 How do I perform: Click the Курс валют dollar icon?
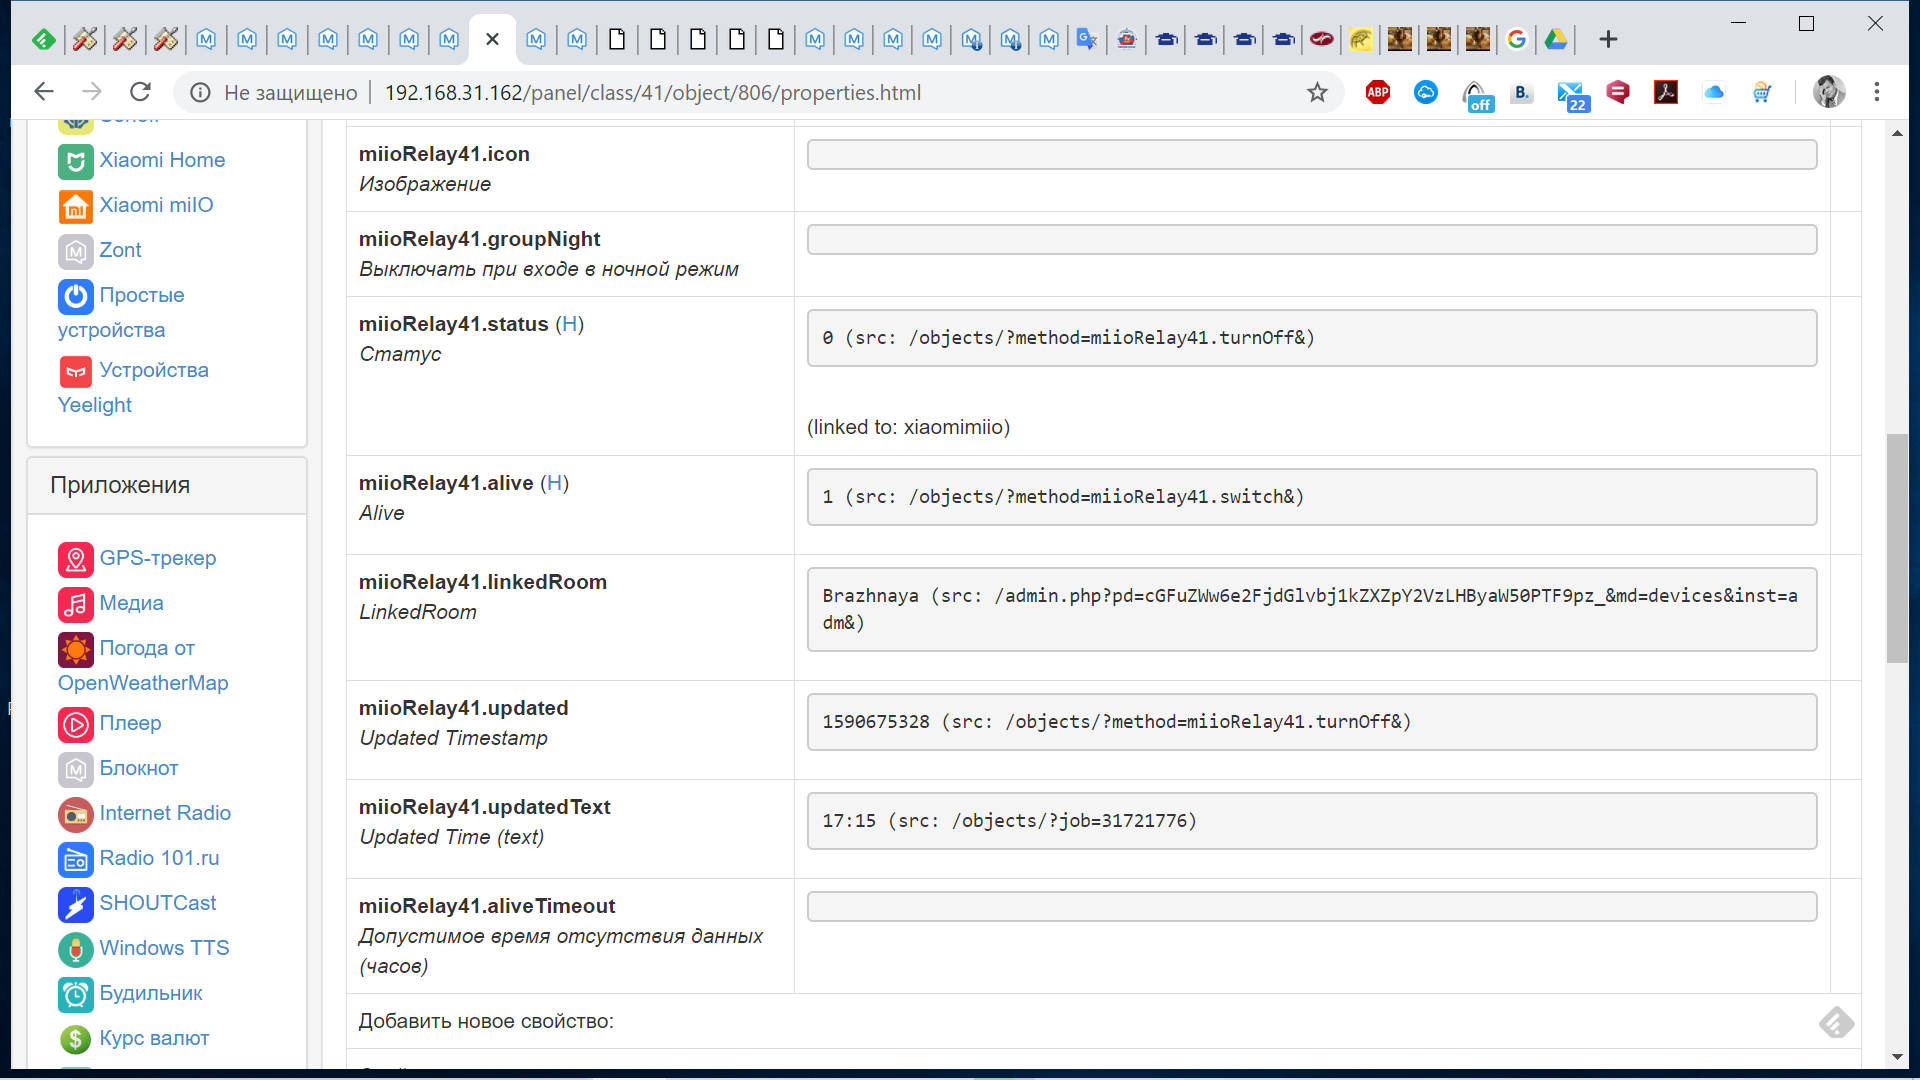(75, 1039)
